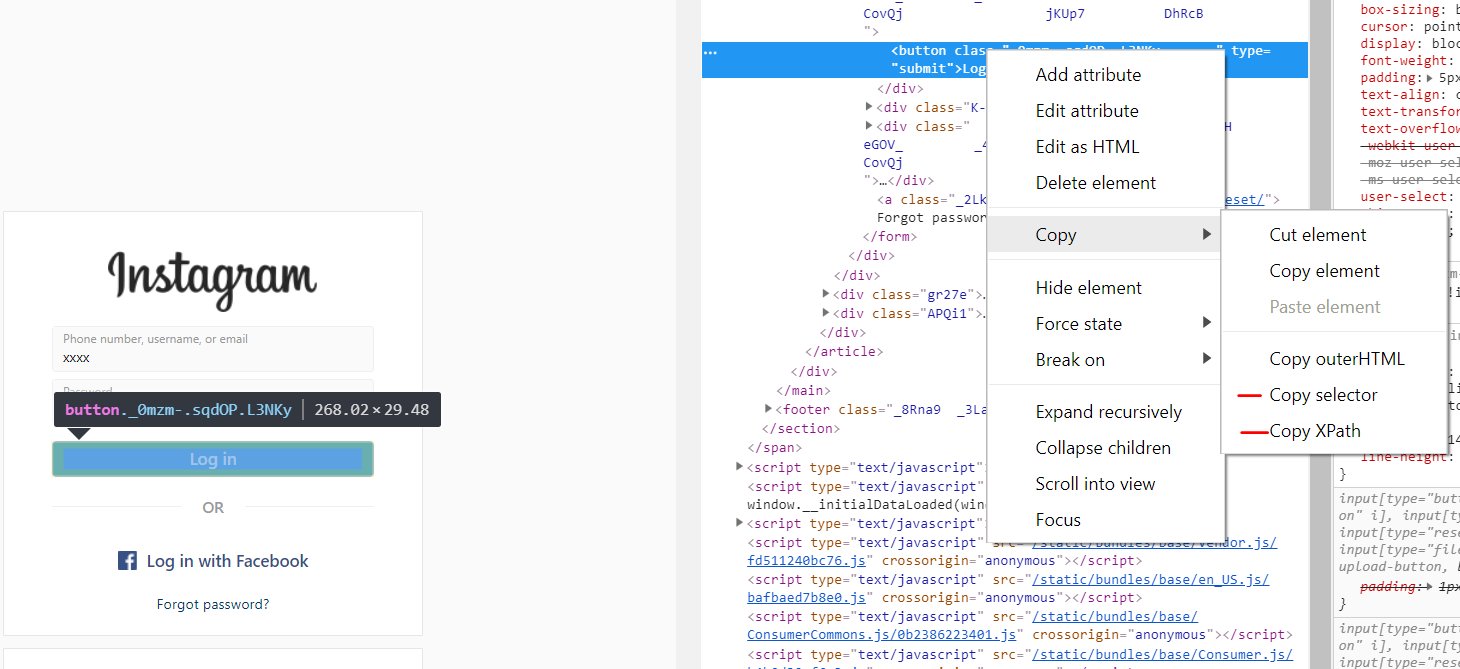
Task: Click the ellipsis on the selected button row
Action: tap(710, 51)
